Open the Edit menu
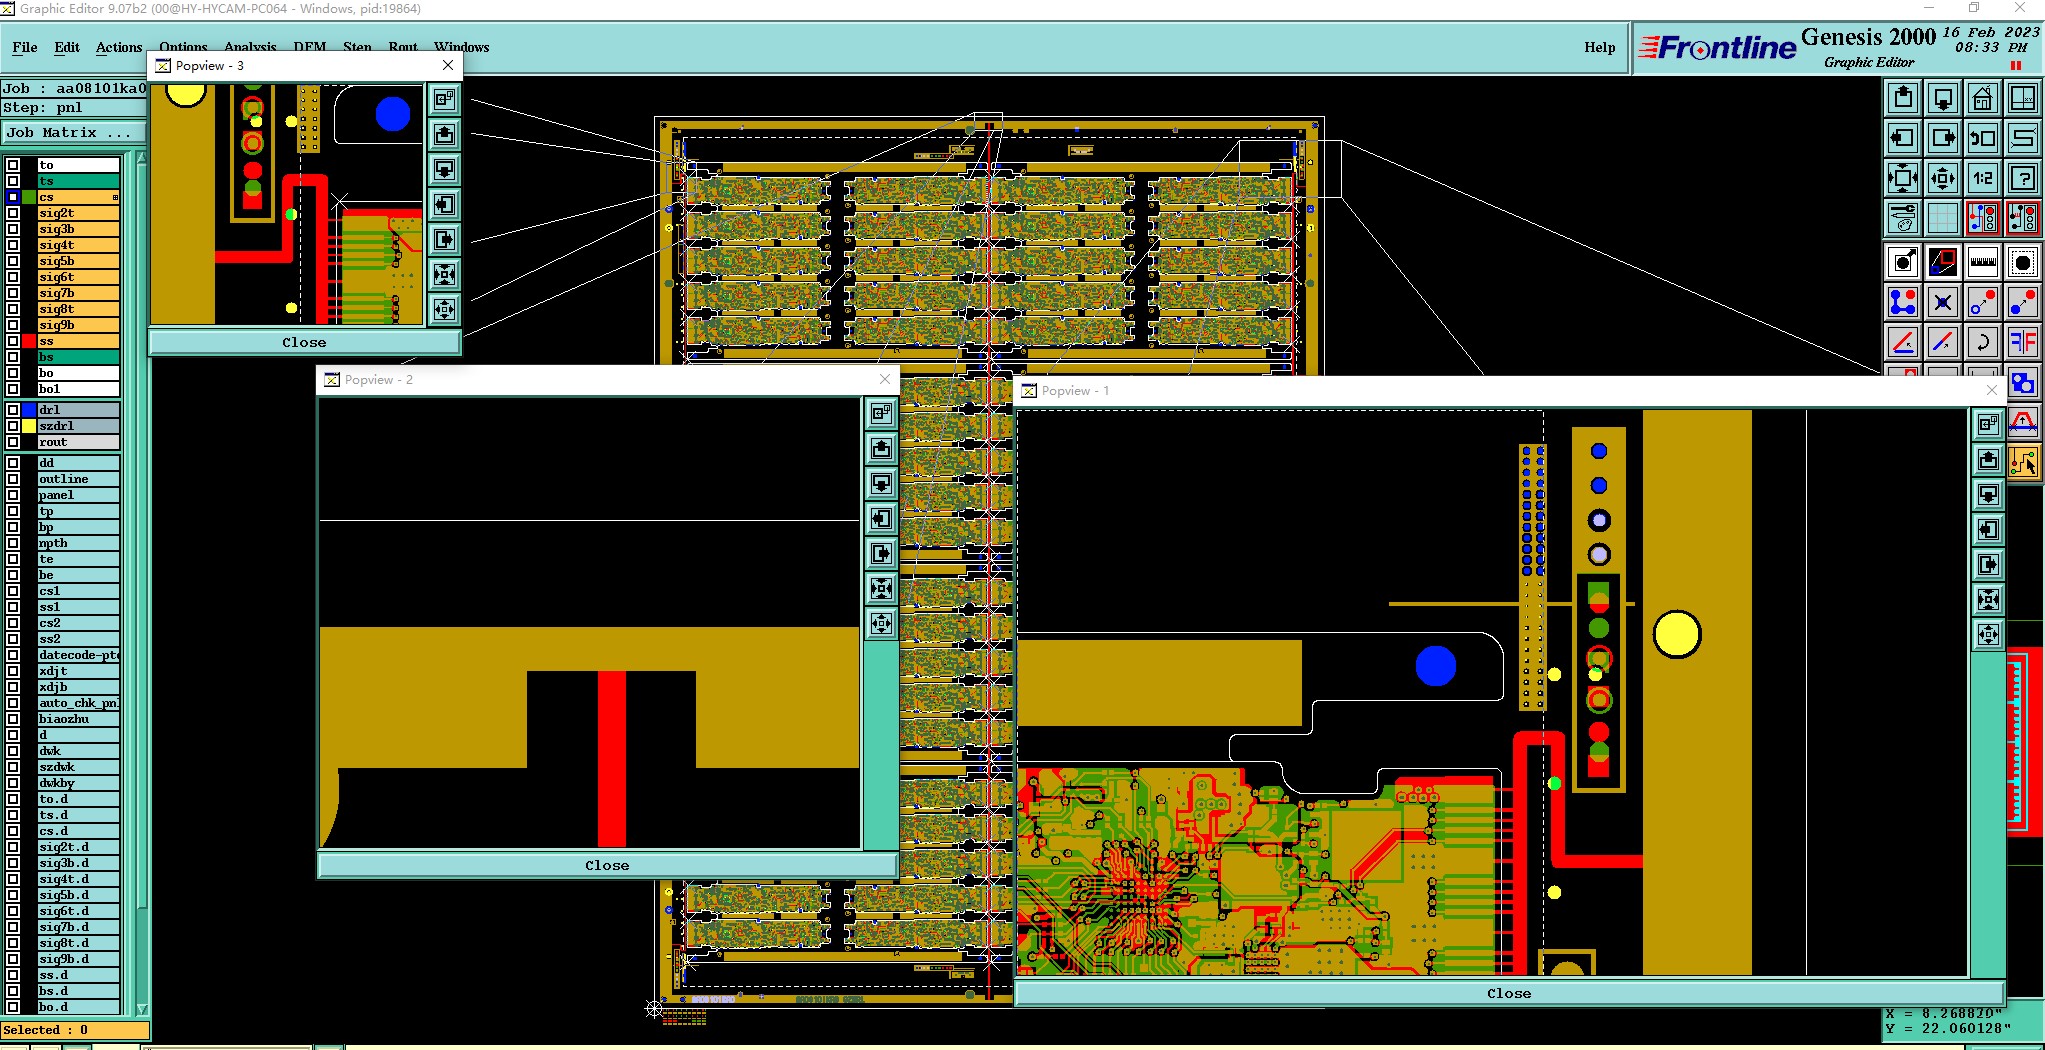The width and height of the screenshot is (2045, 1050). 67,47
